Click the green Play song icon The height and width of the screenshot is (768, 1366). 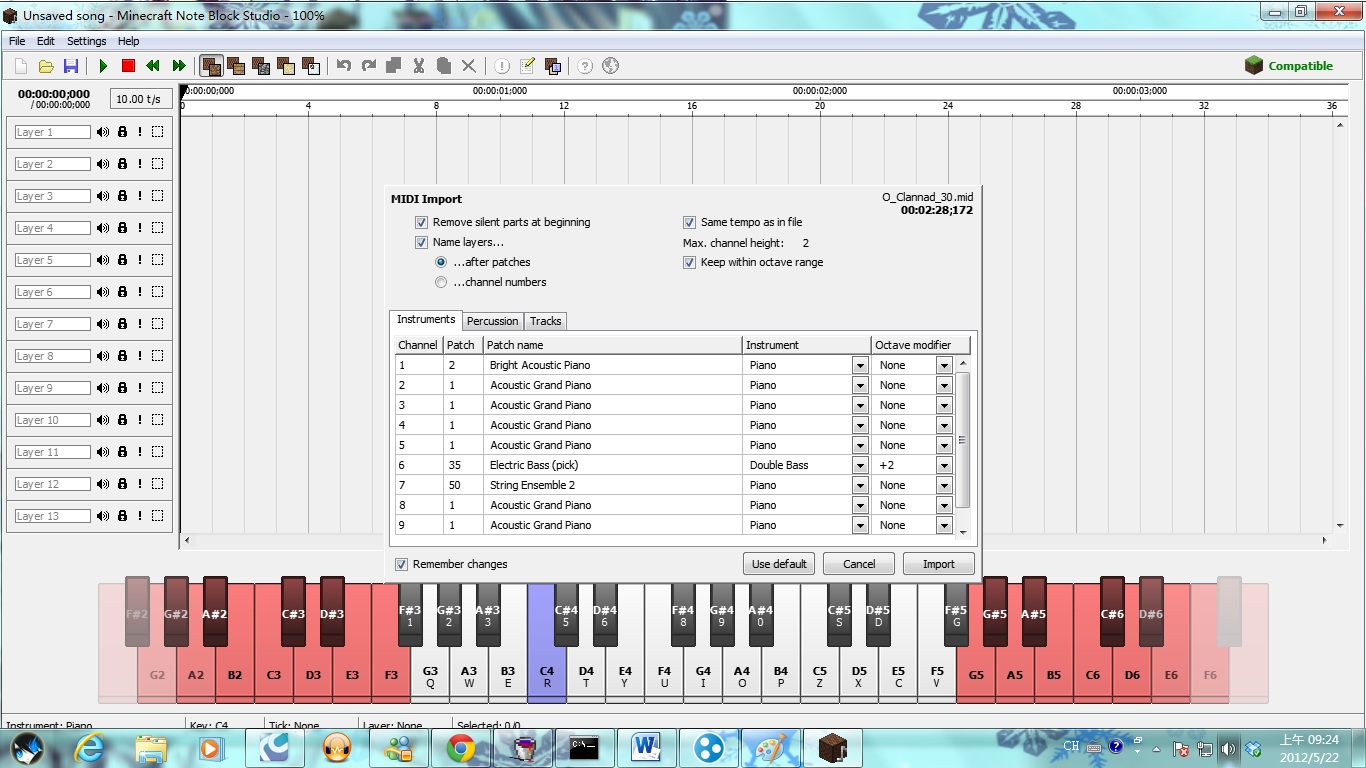[103, 66]
